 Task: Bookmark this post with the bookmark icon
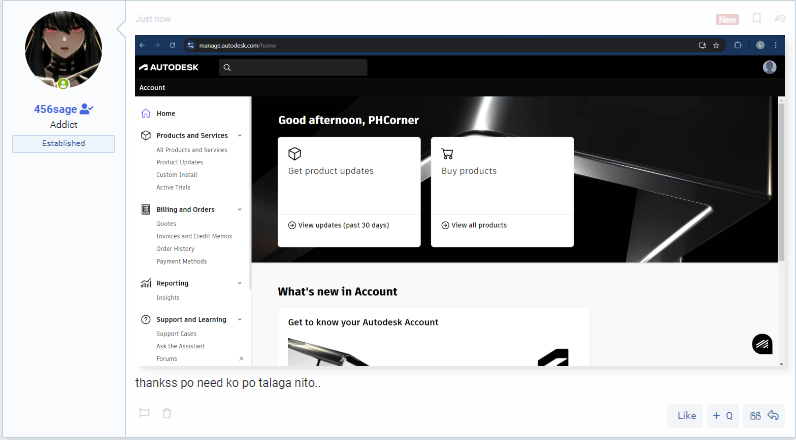[x=756, y=19]
